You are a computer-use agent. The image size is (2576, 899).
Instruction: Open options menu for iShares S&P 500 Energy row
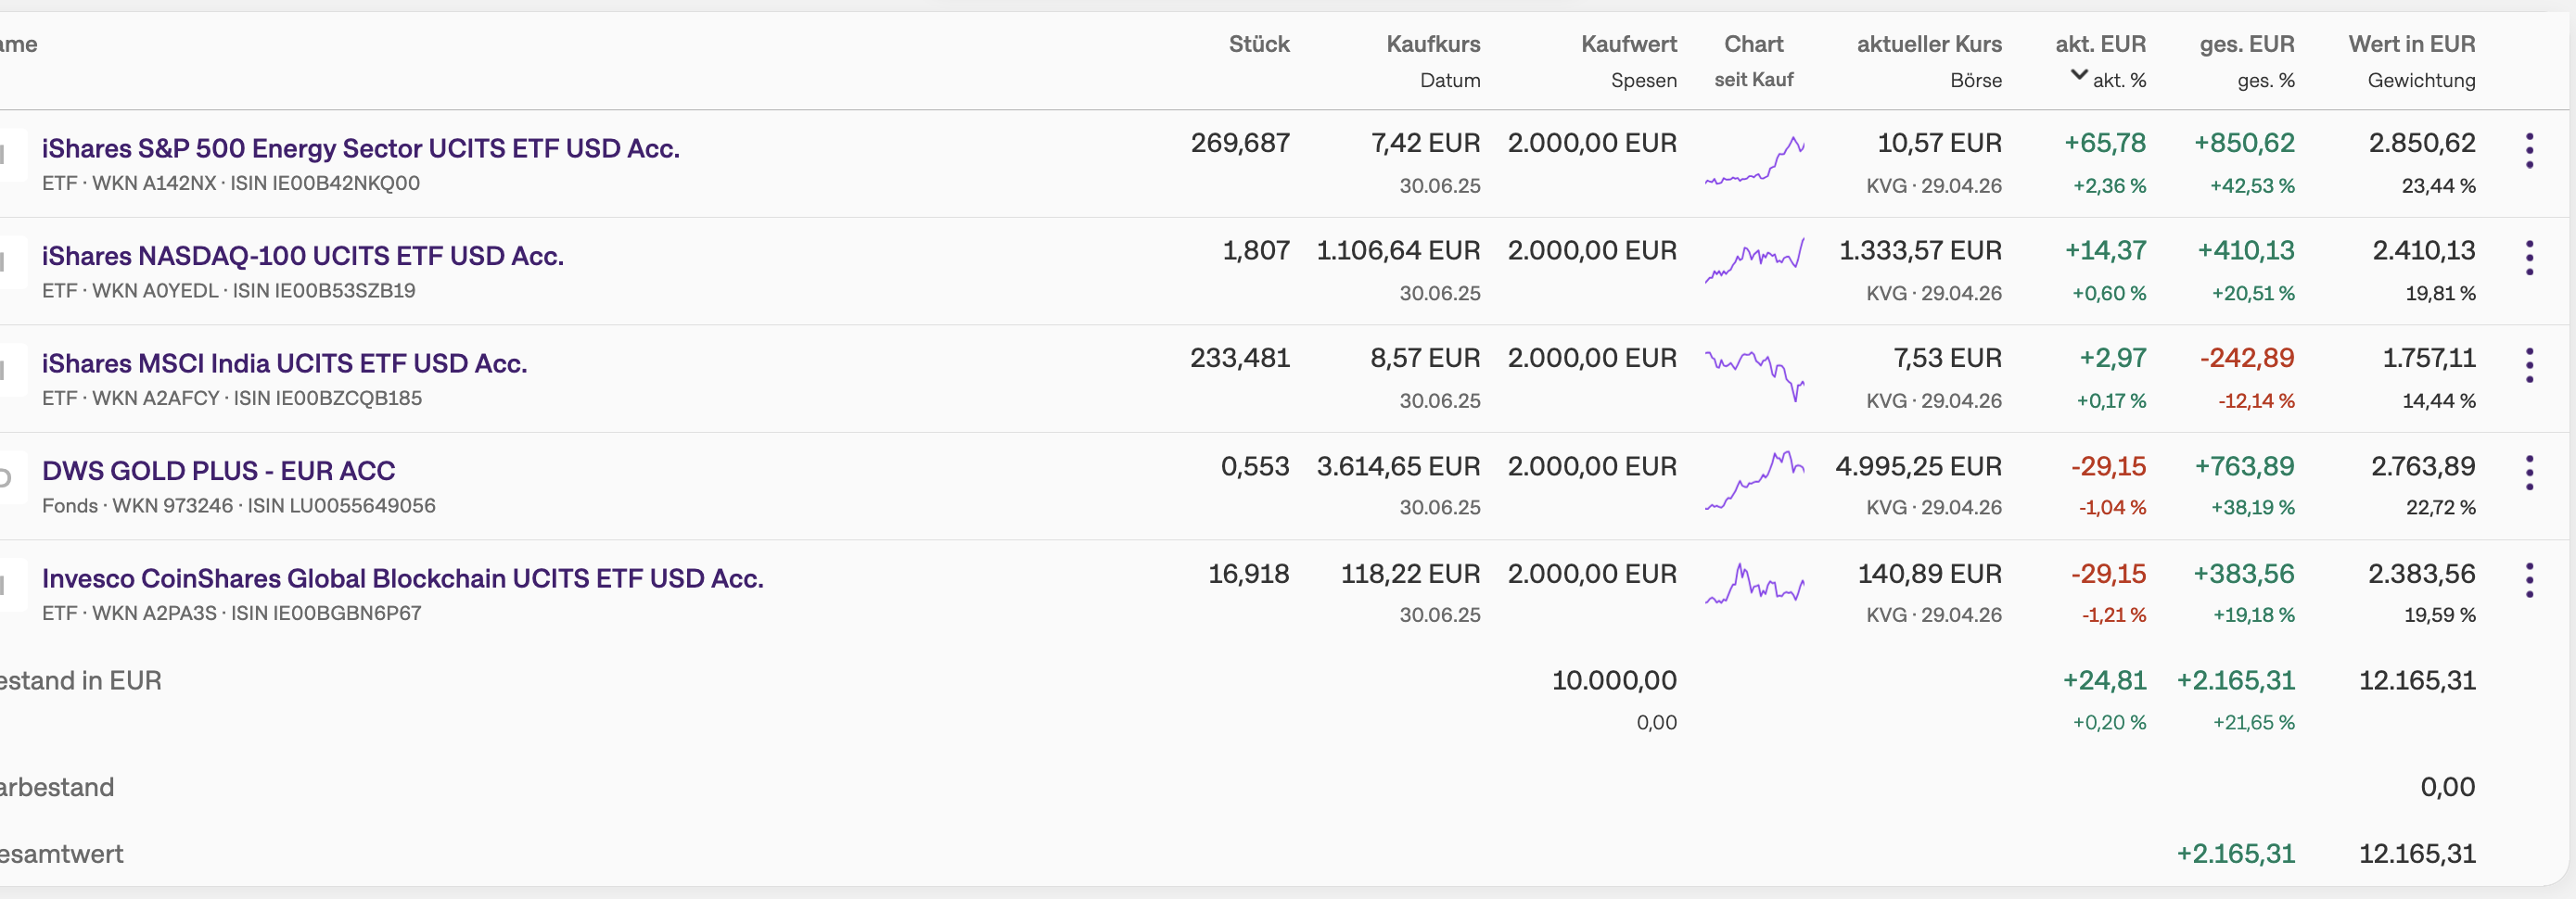pos(2529,151)
